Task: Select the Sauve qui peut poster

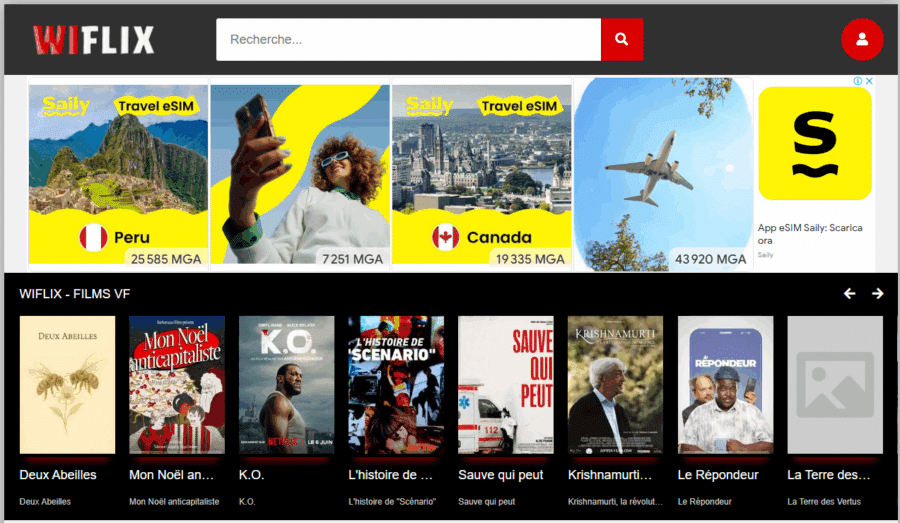Action: 505,385
